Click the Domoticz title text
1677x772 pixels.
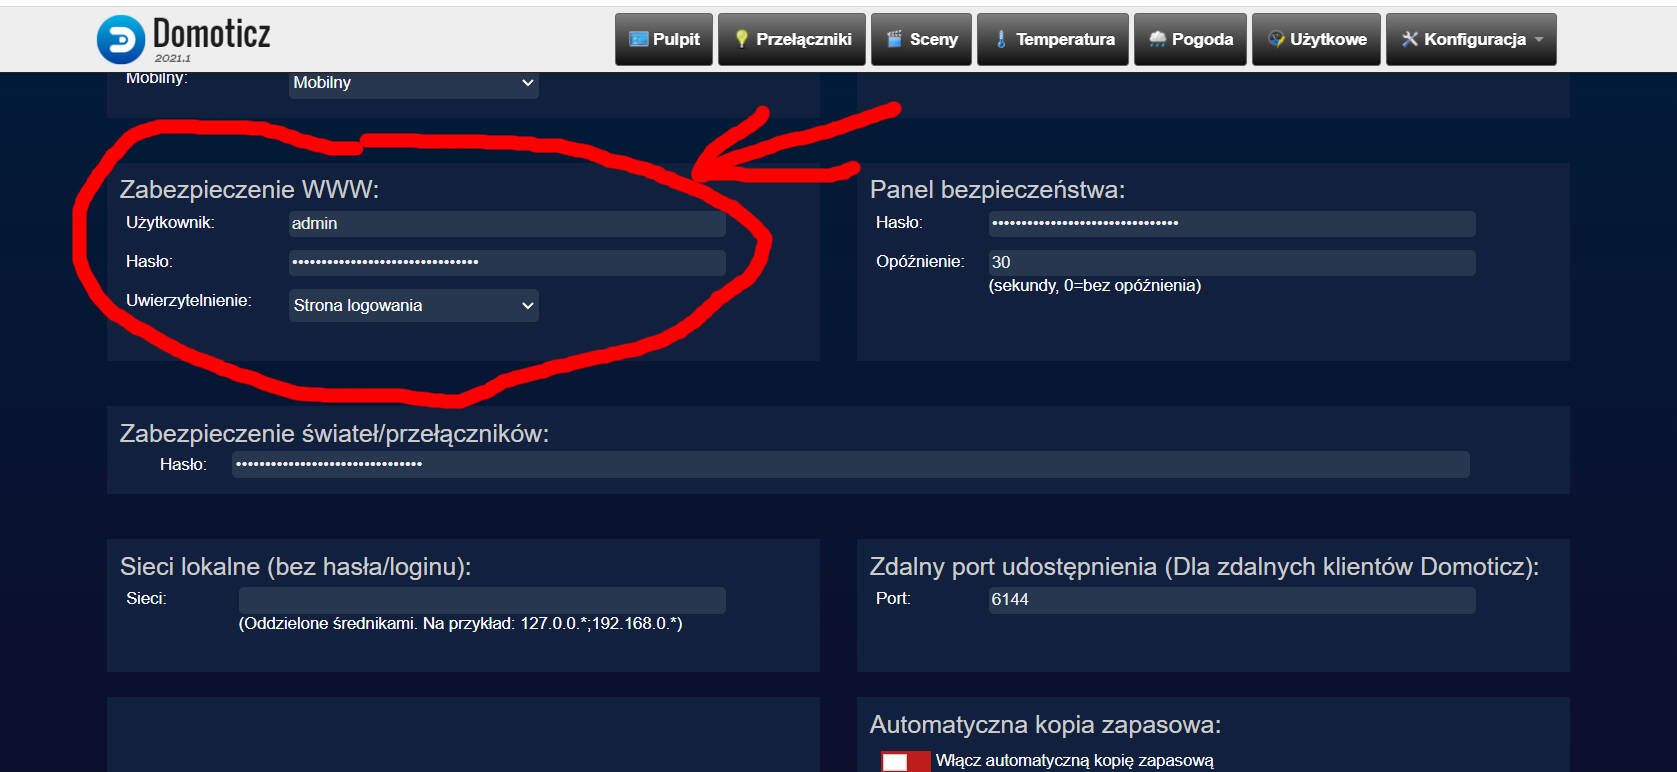point(212,34)
